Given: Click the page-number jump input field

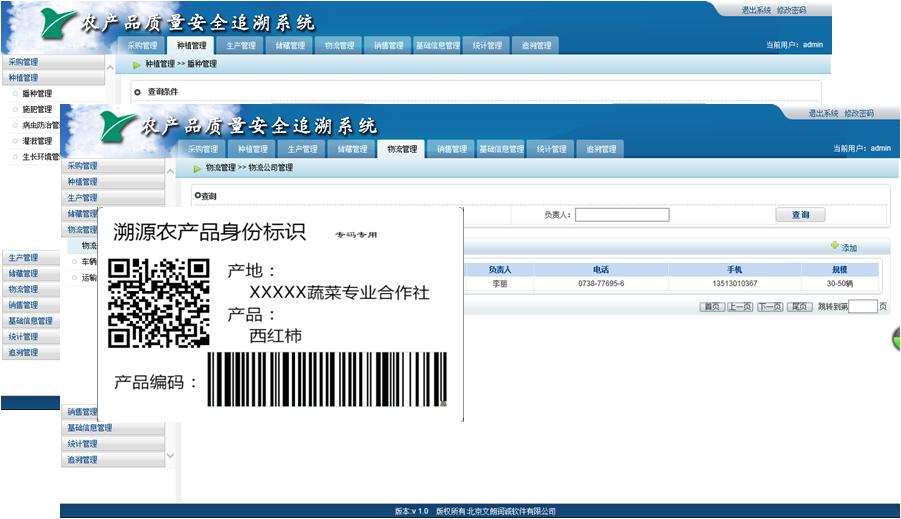Looking at the screenshot, I should pos(863,306).
